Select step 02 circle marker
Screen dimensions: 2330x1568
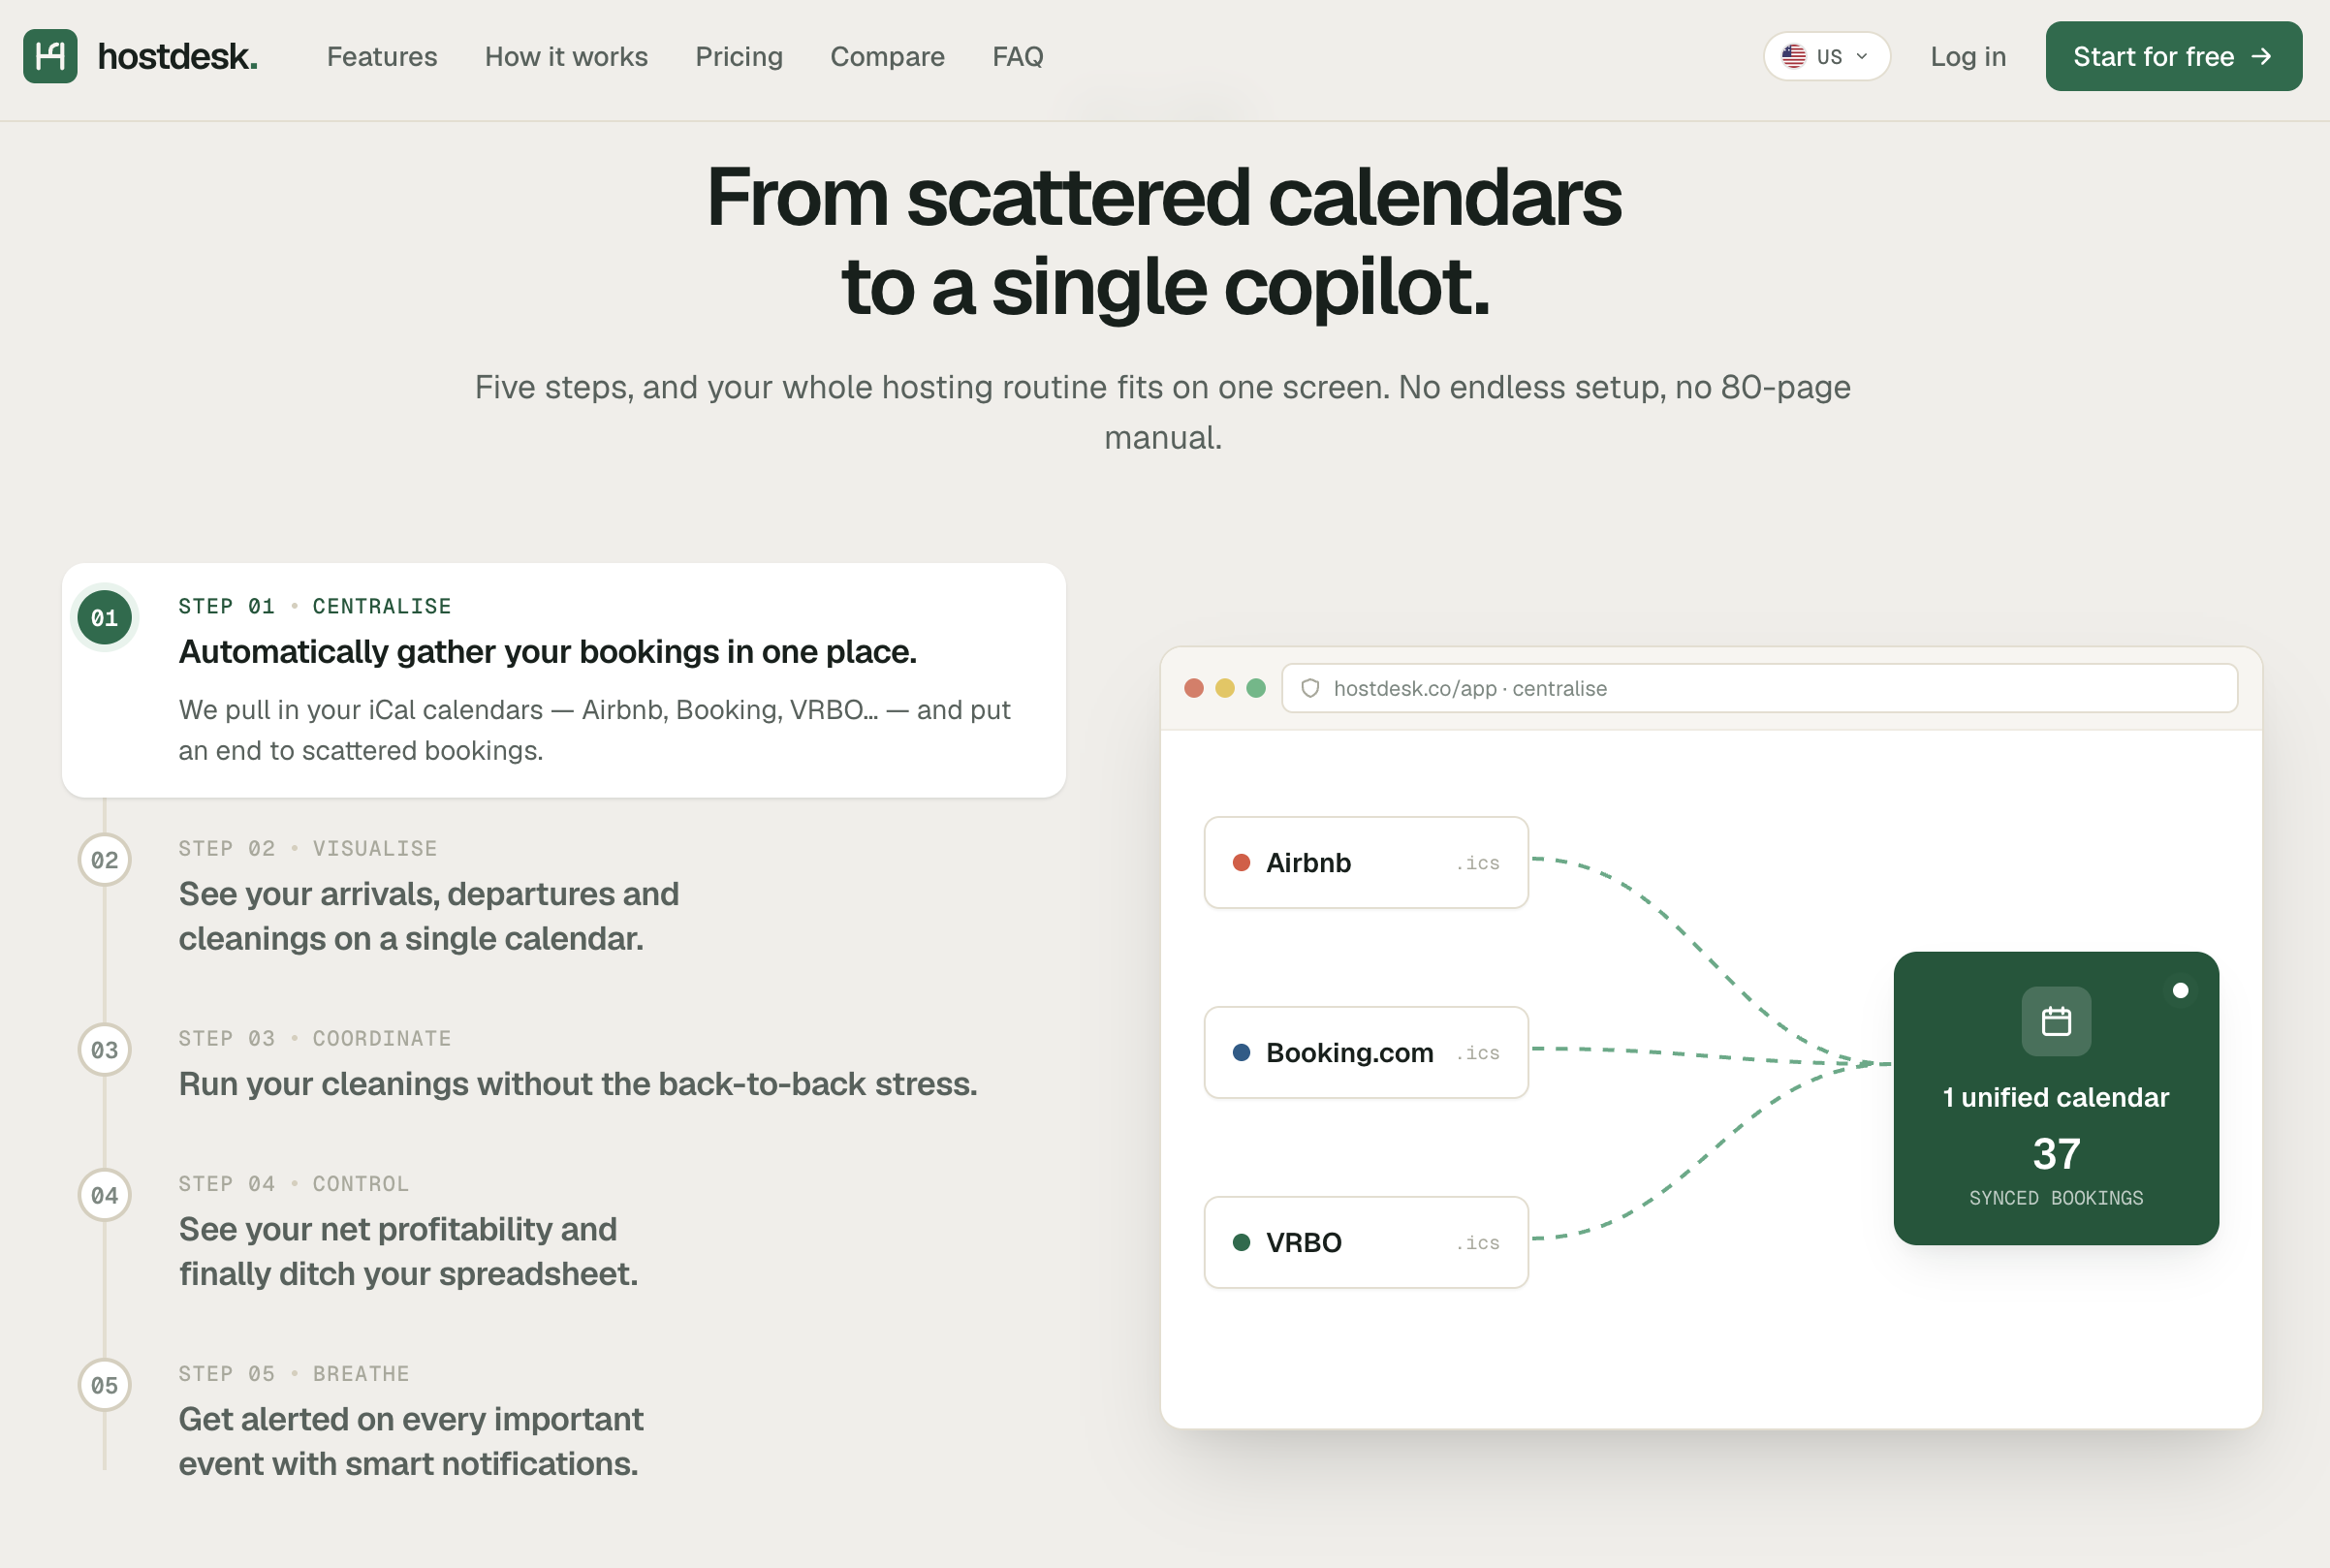coord(105,860)
